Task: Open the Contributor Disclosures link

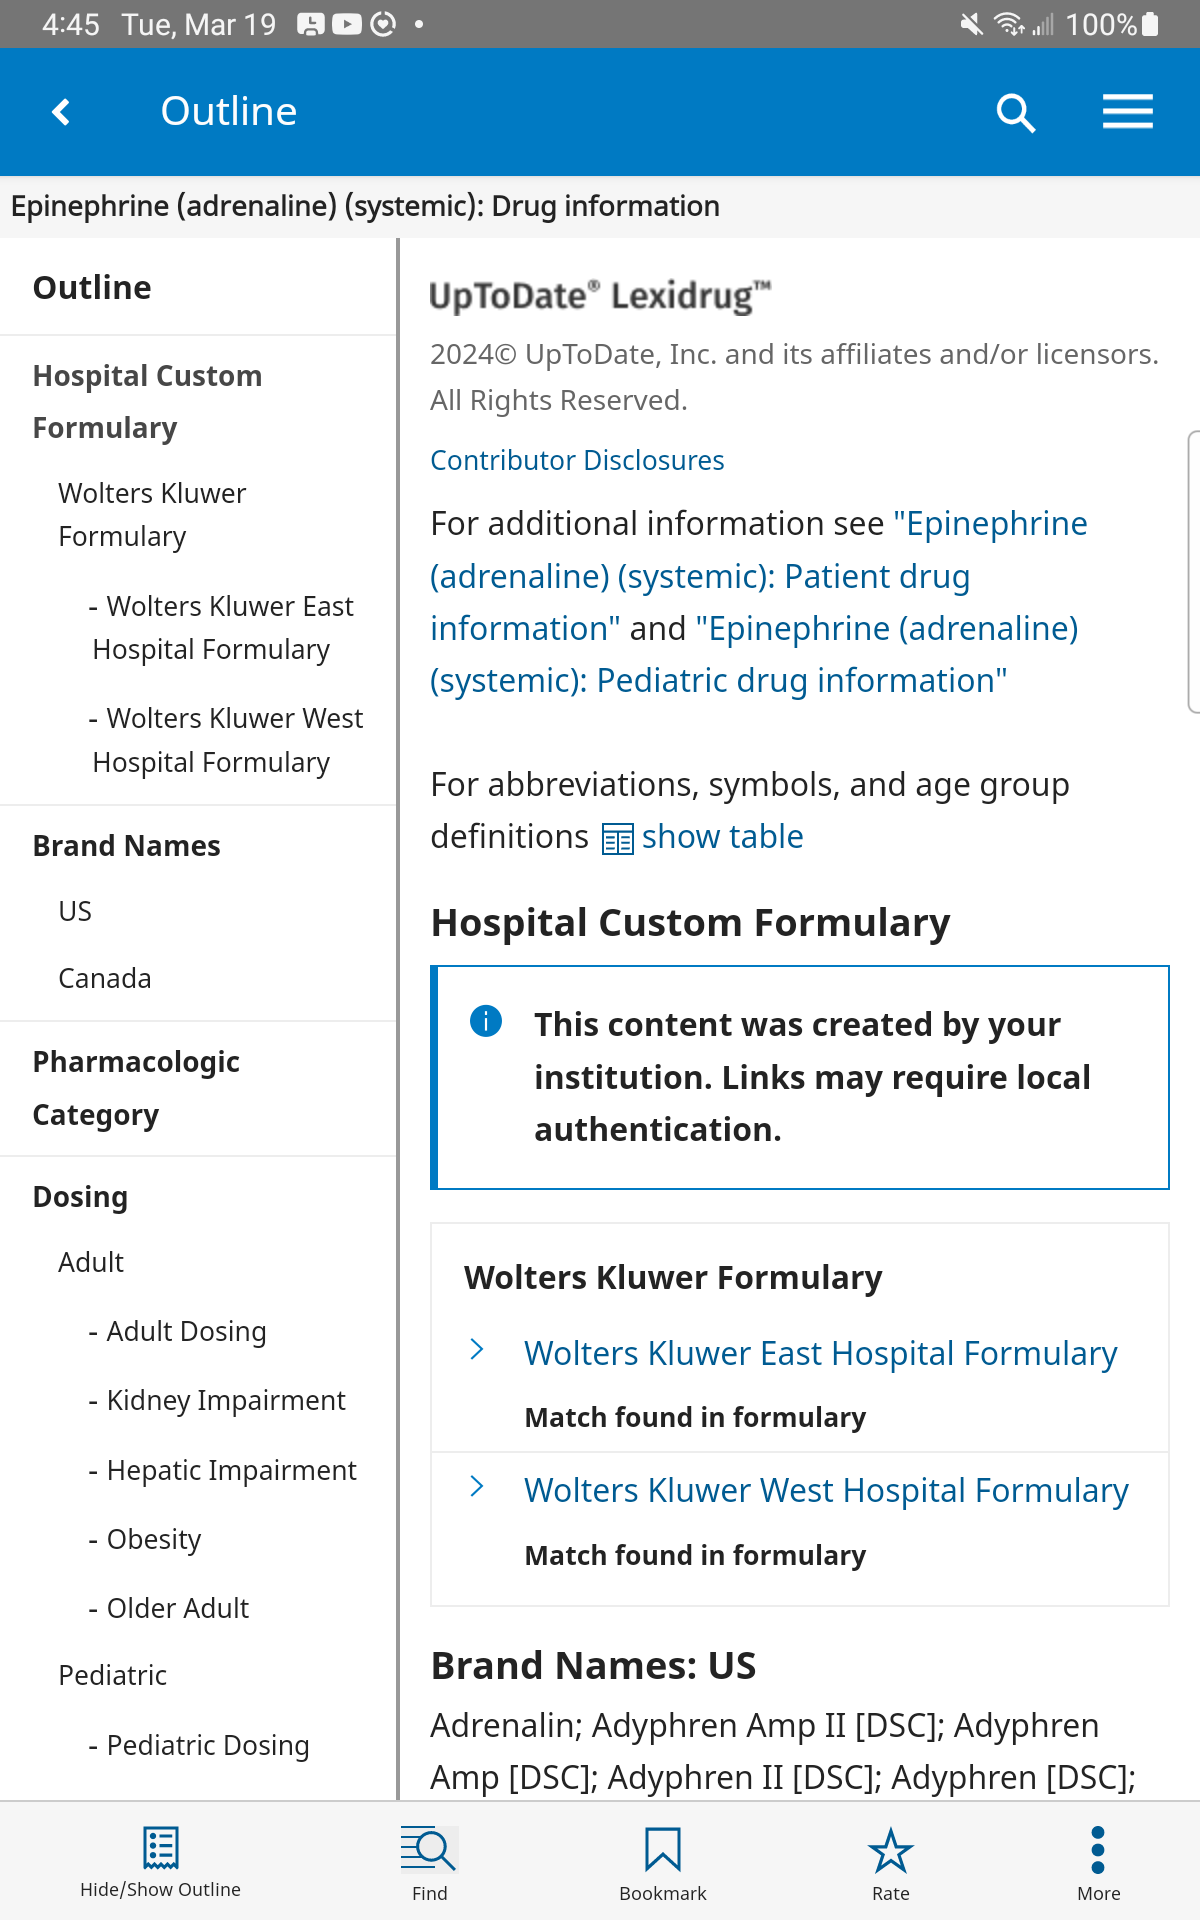Action: click(x=577, y=460)
